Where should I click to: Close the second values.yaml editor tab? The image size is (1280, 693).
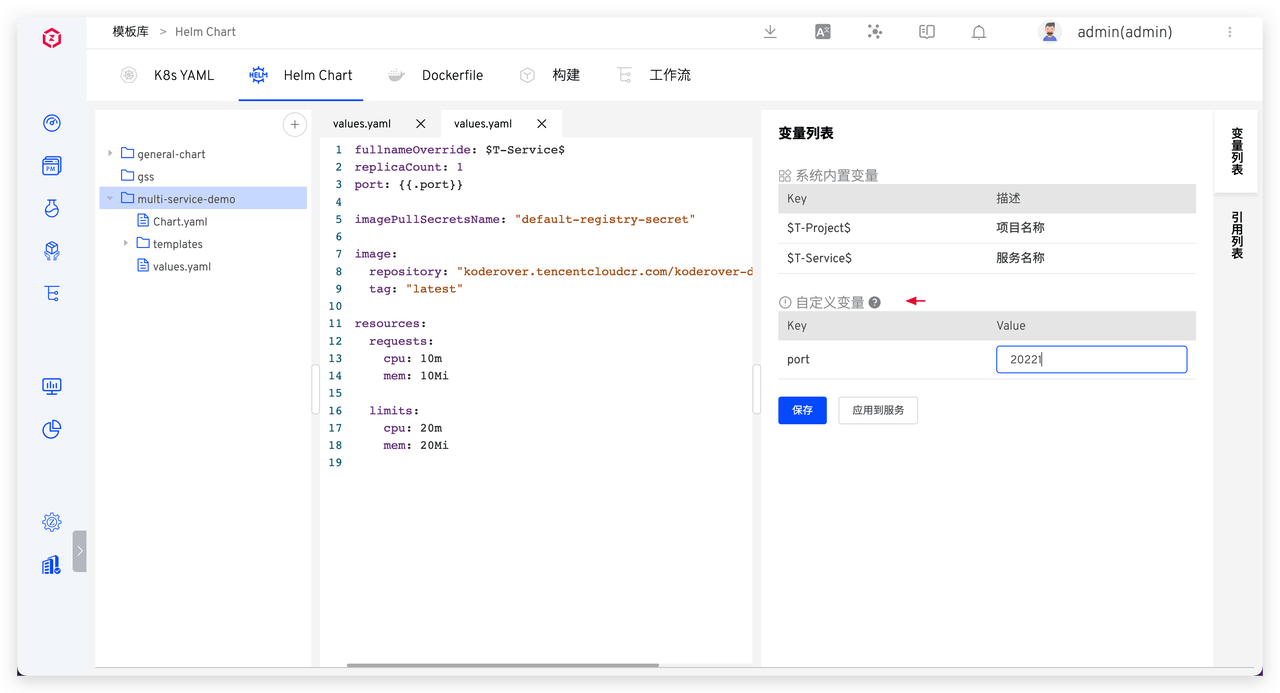point(542,124)
